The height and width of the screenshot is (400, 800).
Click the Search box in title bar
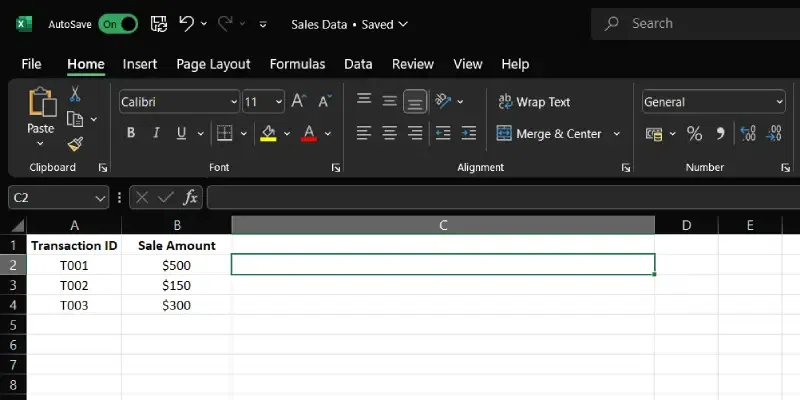coord(700,23)
